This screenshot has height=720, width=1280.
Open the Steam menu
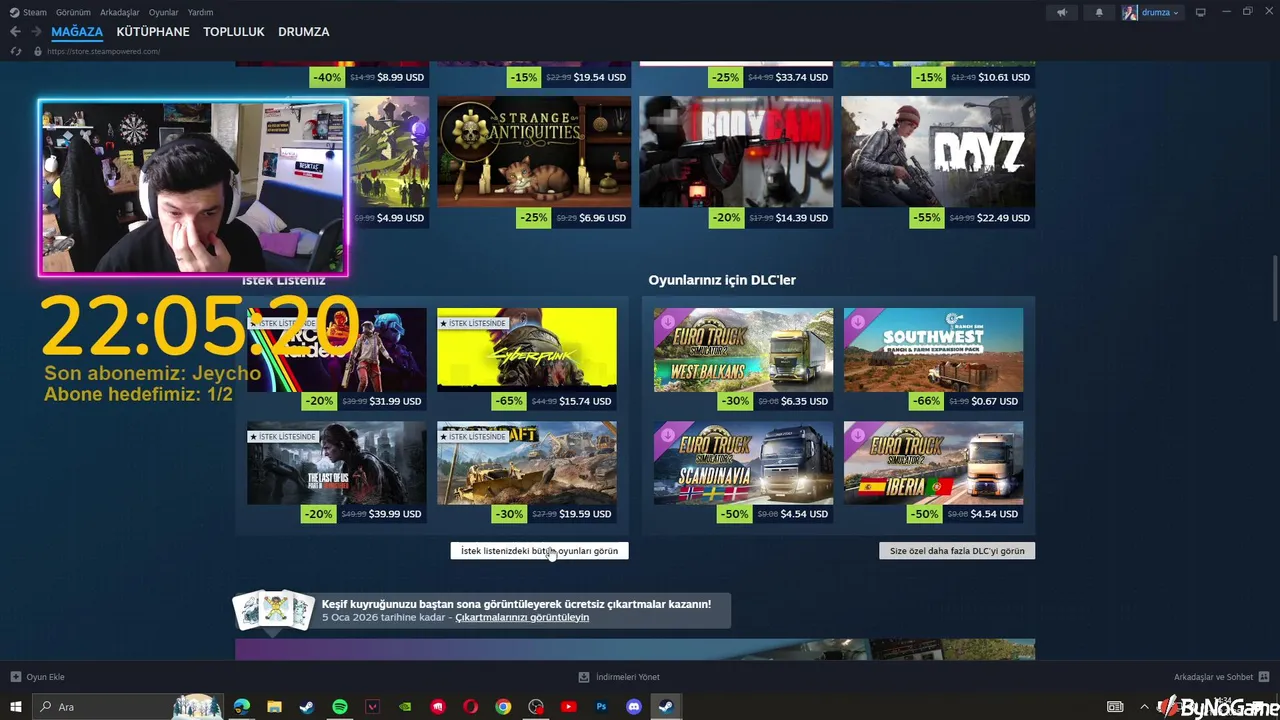28,12
